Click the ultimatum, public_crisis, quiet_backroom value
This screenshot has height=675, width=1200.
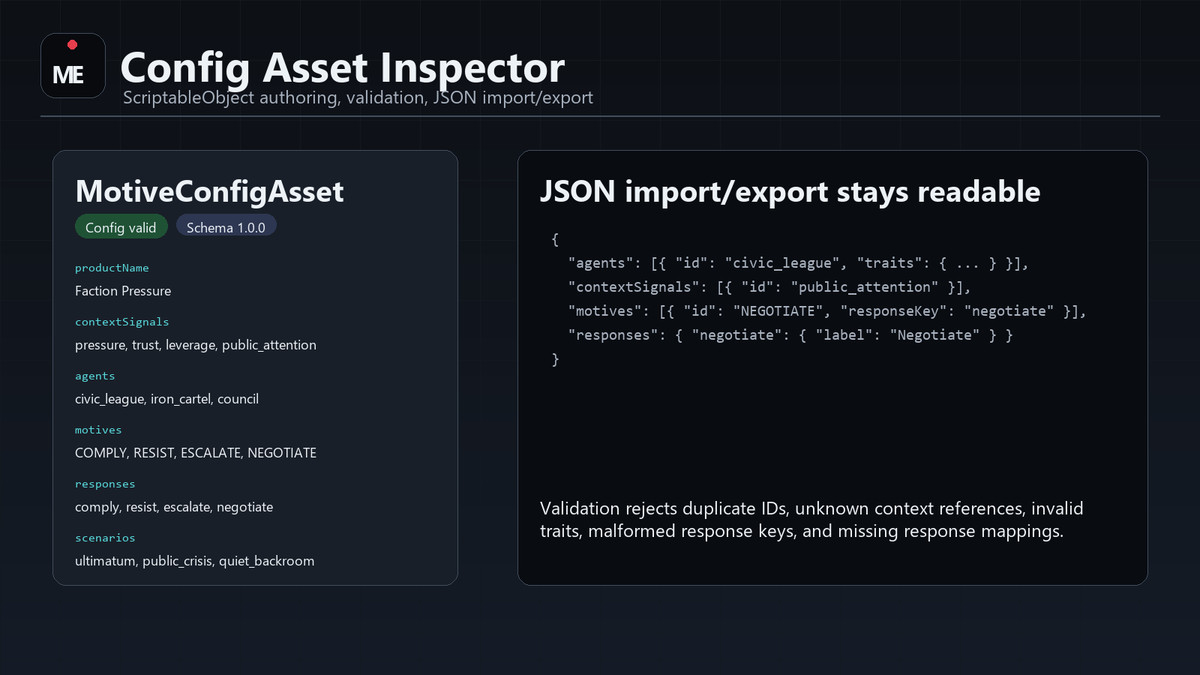click(195, 561)
